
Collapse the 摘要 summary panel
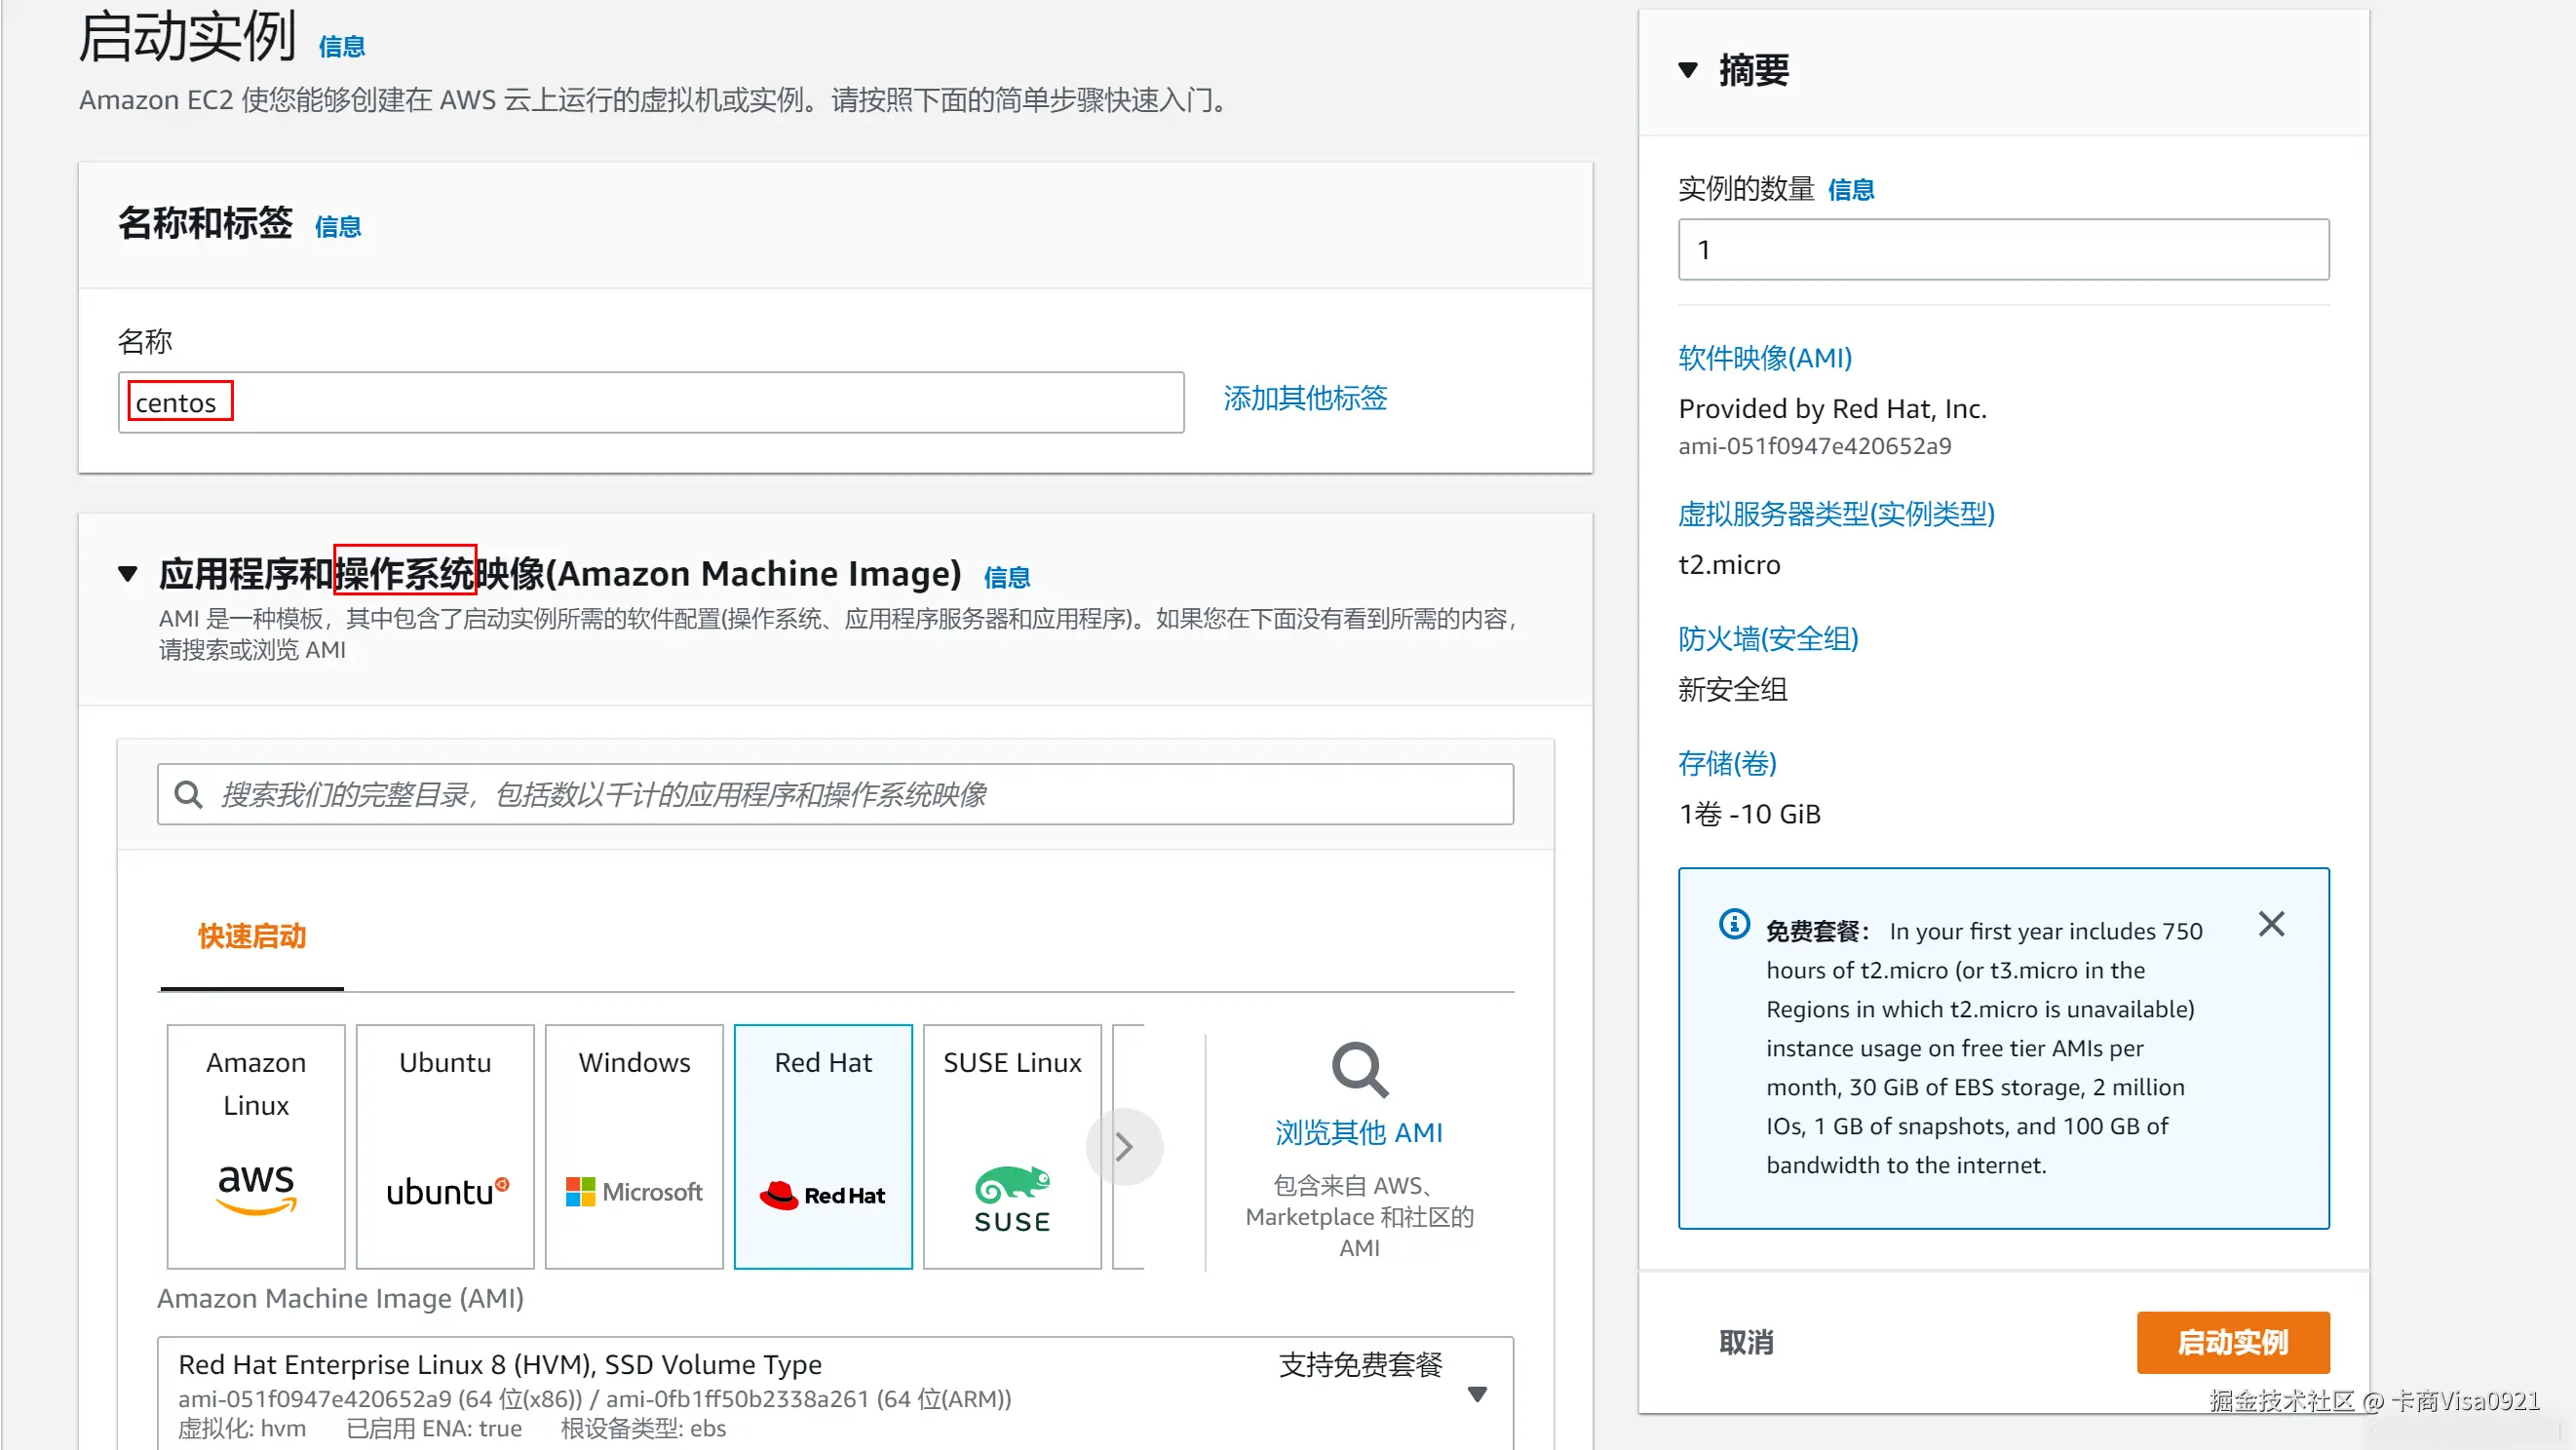coord(1688,70)
